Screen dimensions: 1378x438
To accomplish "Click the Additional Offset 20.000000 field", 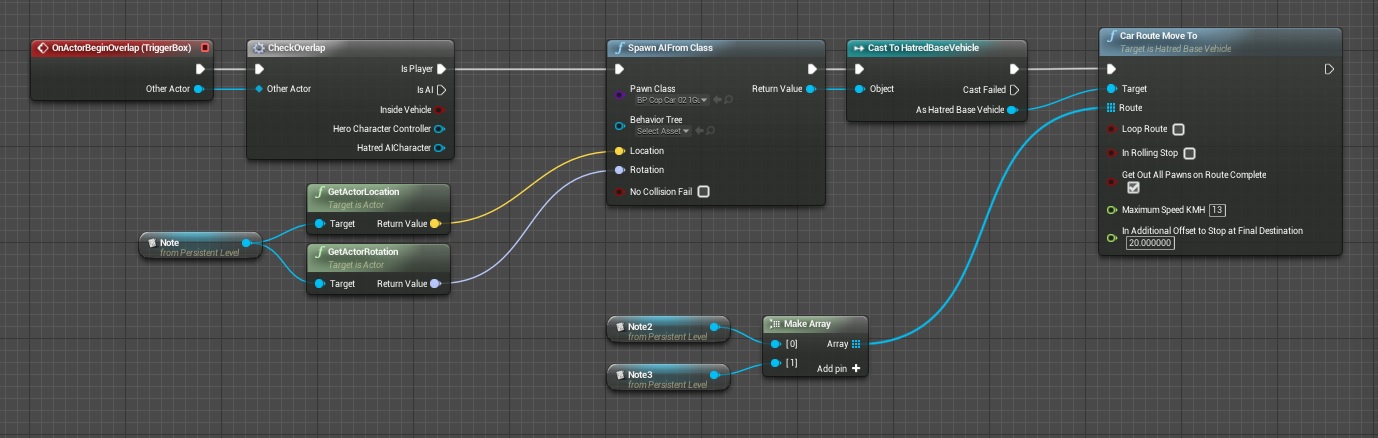I will (1150, 243).
